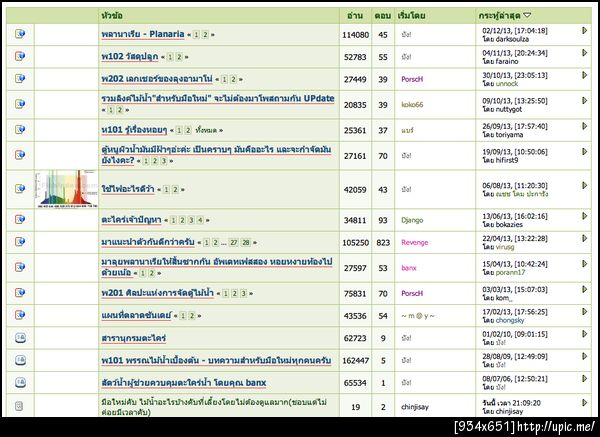Viewport: 600px width, 437px height.
Task: Click the topic icon beside the UPdate links thread
Action: [20, 104]
